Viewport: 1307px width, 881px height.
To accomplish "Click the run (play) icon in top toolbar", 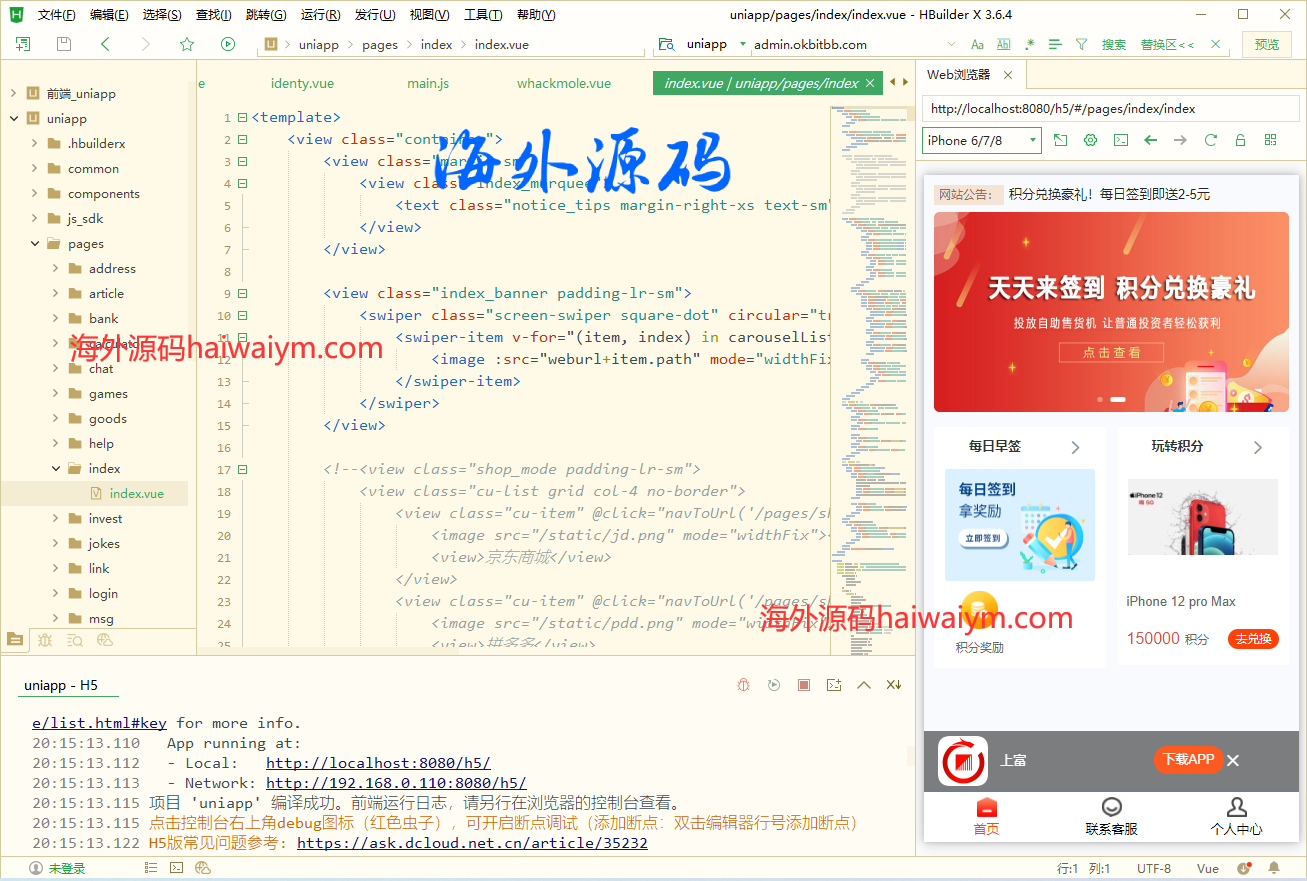I will [x=228, y=44].
